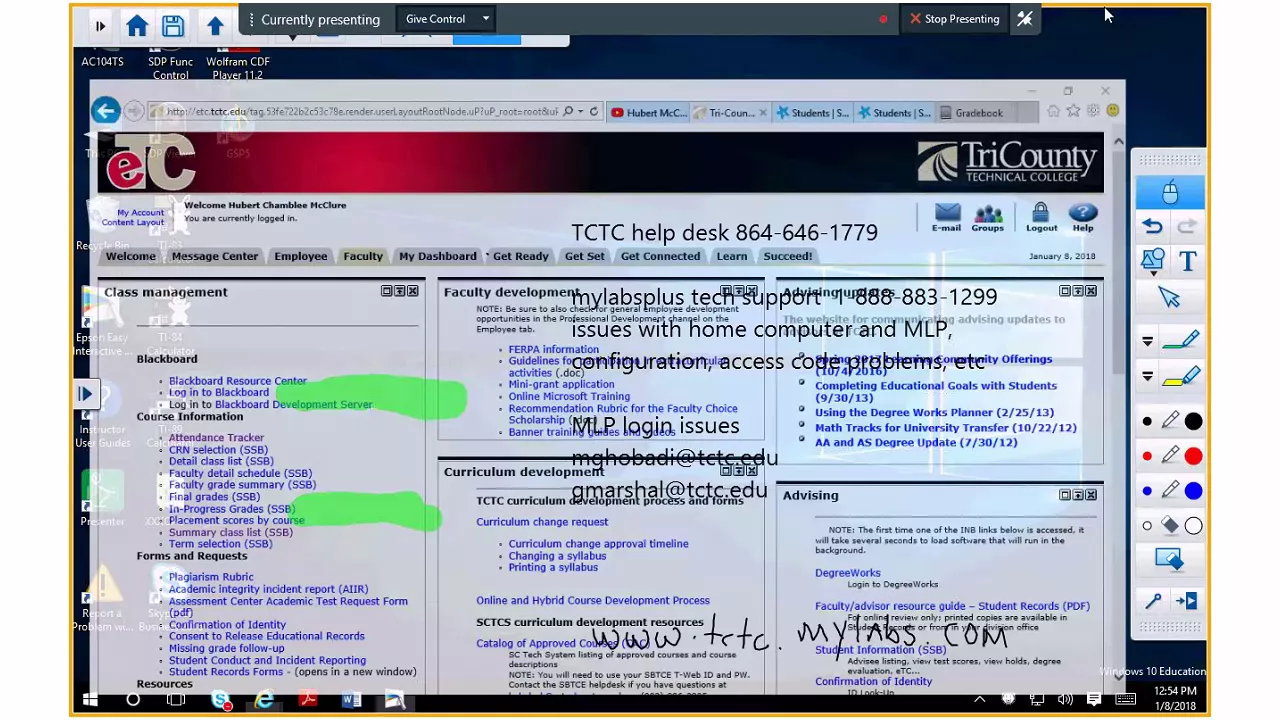Open the Give Control dropdown
The width and height of the screenshot is (1280, 720).
[x=447, y=18]
